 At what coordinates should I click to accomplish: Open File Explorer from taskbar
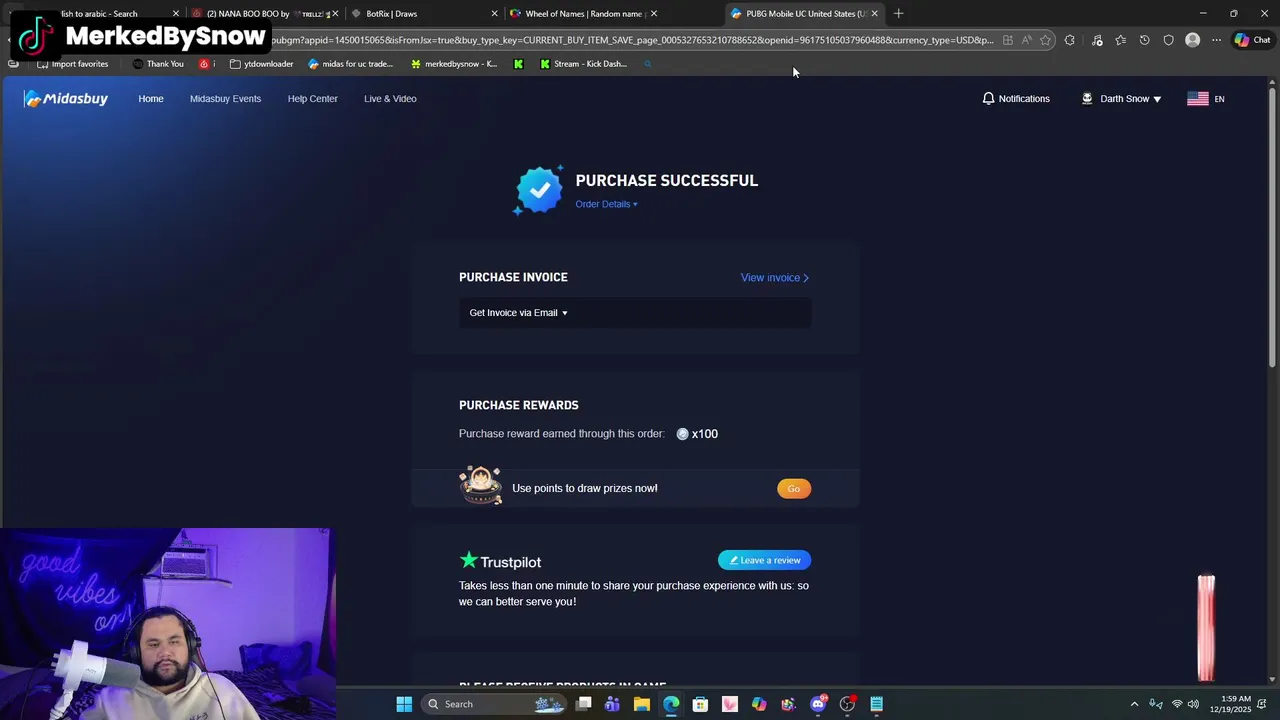click(642, 704)
